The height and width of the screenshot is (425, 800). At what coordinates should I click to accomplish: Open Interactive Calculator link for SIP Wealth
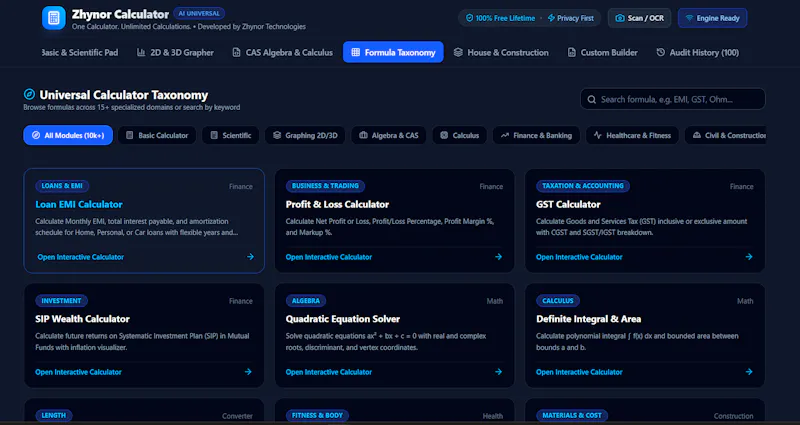79,372
